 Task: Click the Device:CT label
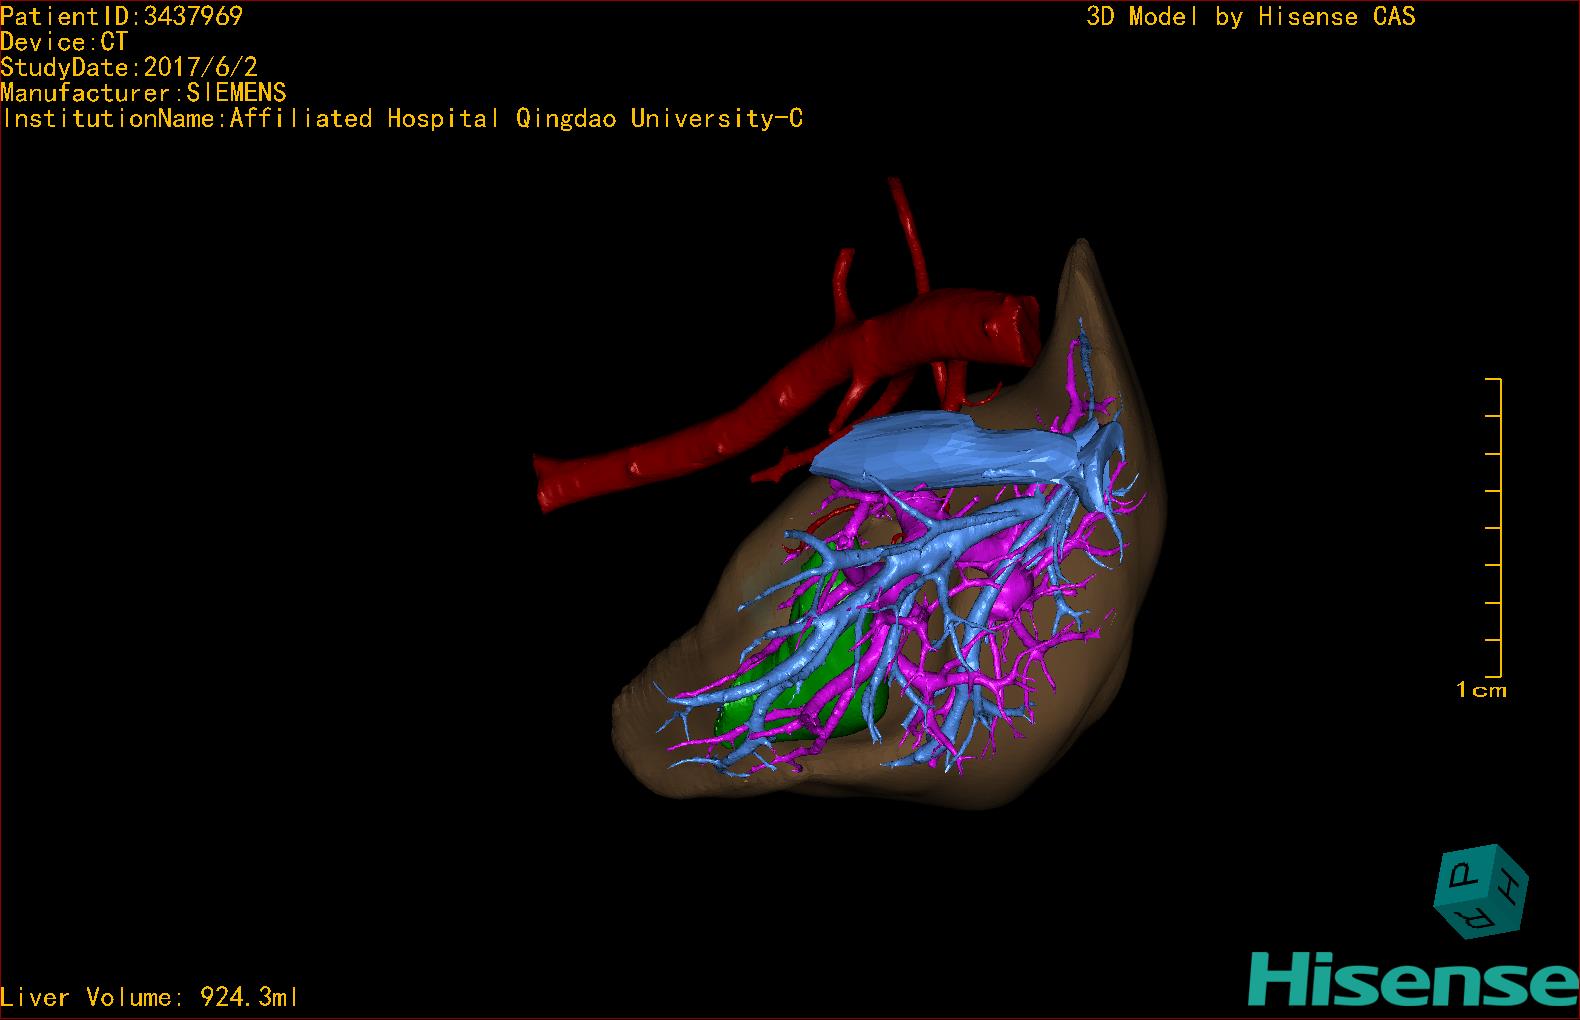click(x=64, y=42)
